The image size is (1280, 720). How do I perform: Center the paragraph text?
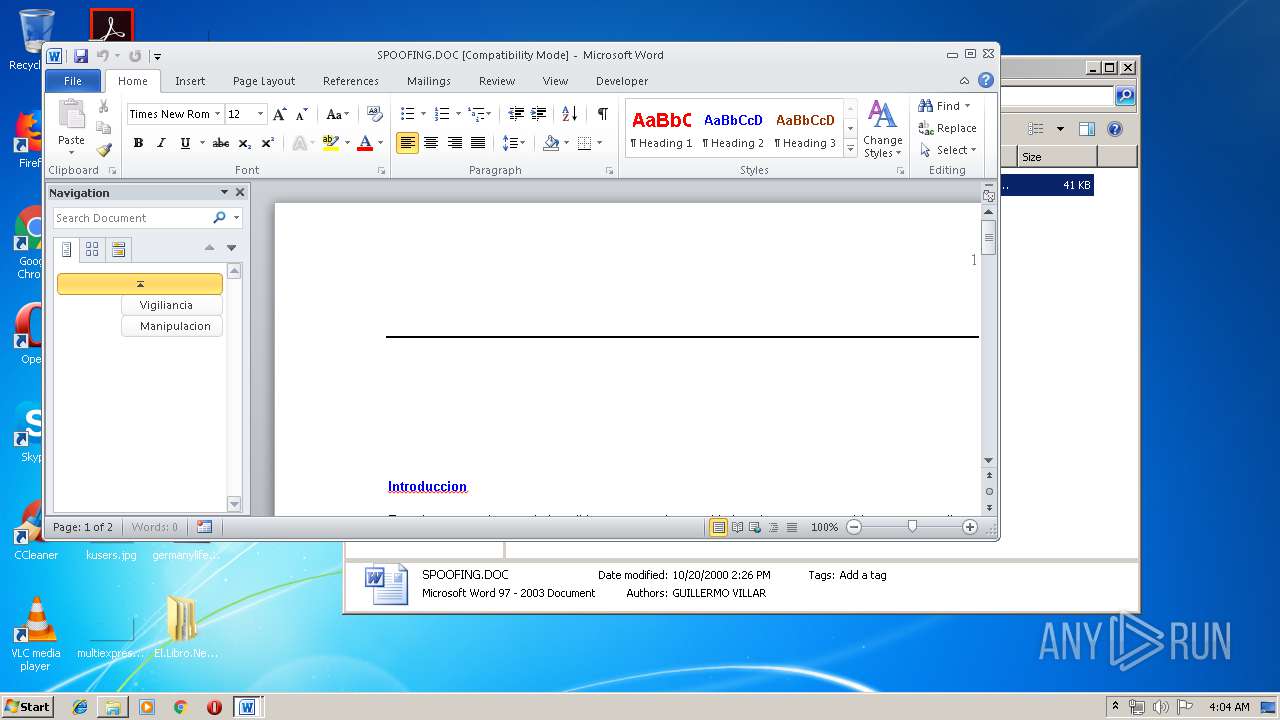point(431,143)
